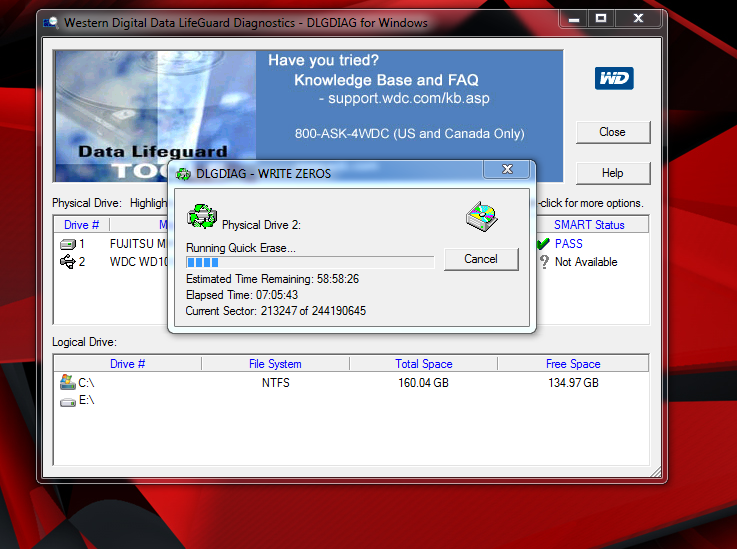Click the Close button in main window
This screenshot has width=737, height=549.
point(613,132)
